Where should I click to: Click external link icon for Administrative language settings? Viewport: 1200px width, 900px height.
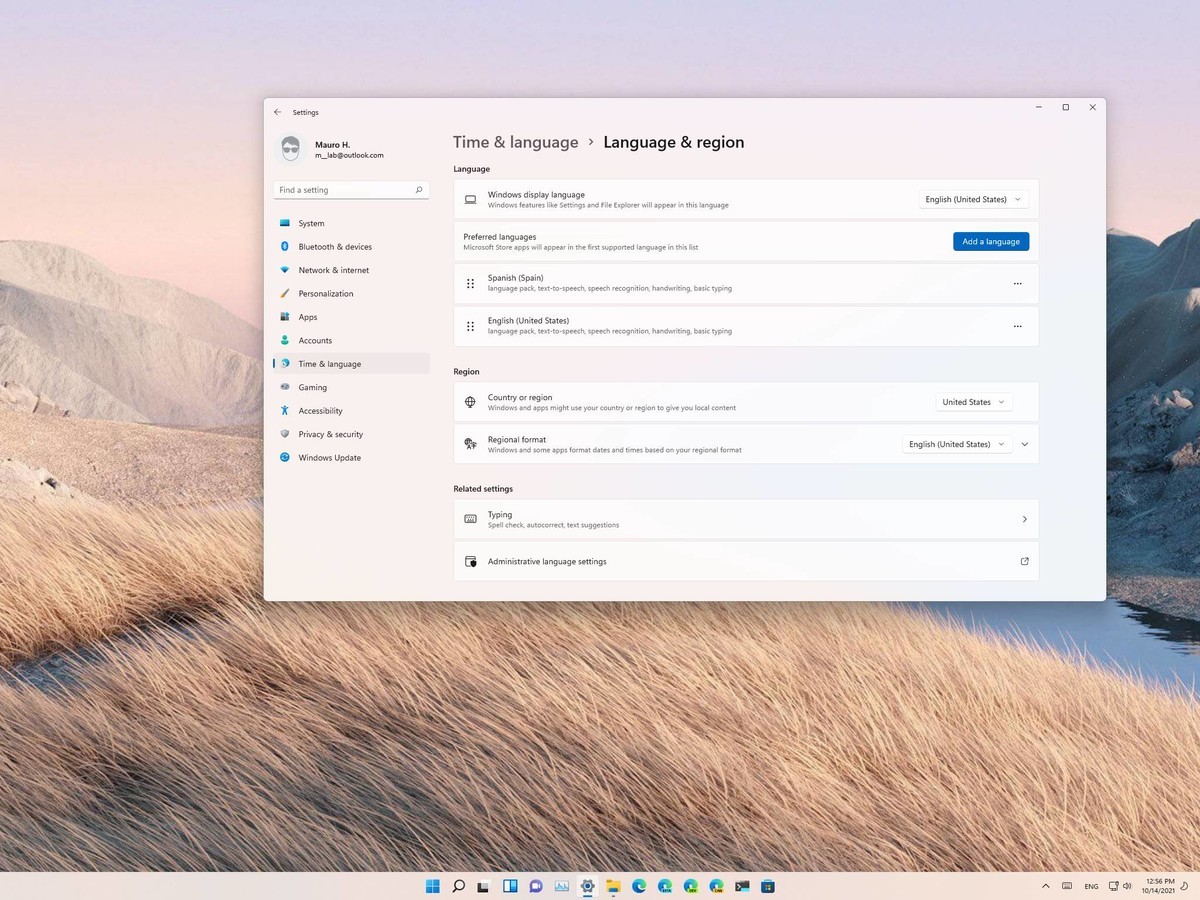[x=1024, y=561]
